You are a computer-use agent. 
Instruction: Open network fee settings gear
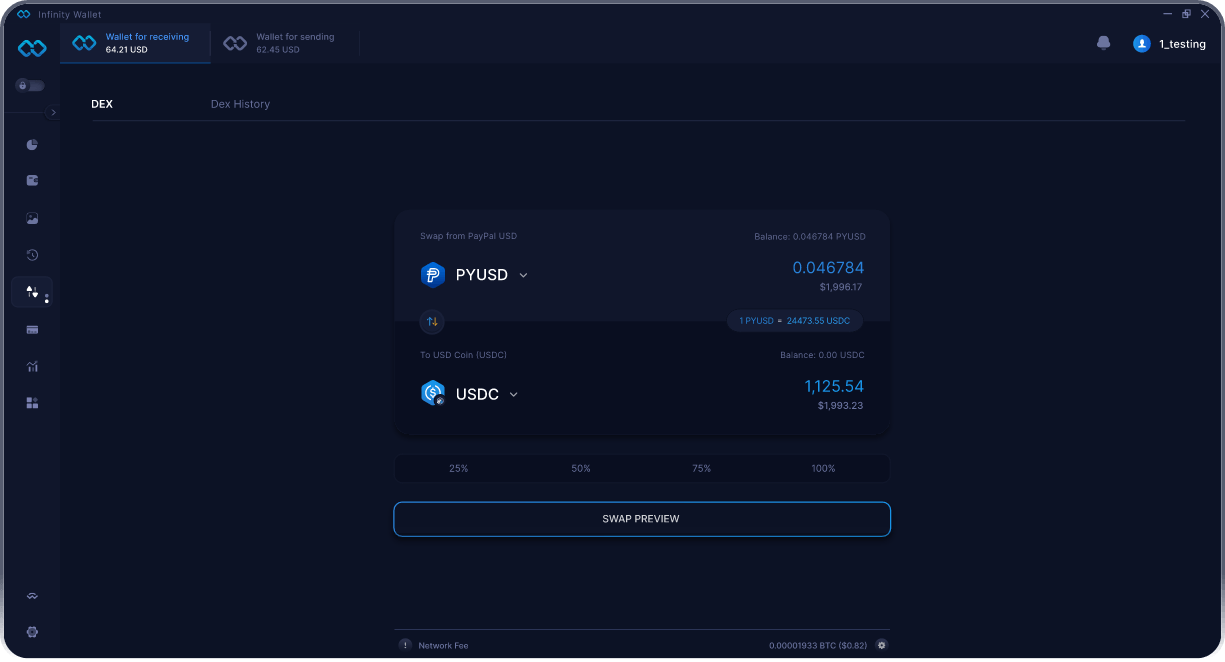point(881,645)
